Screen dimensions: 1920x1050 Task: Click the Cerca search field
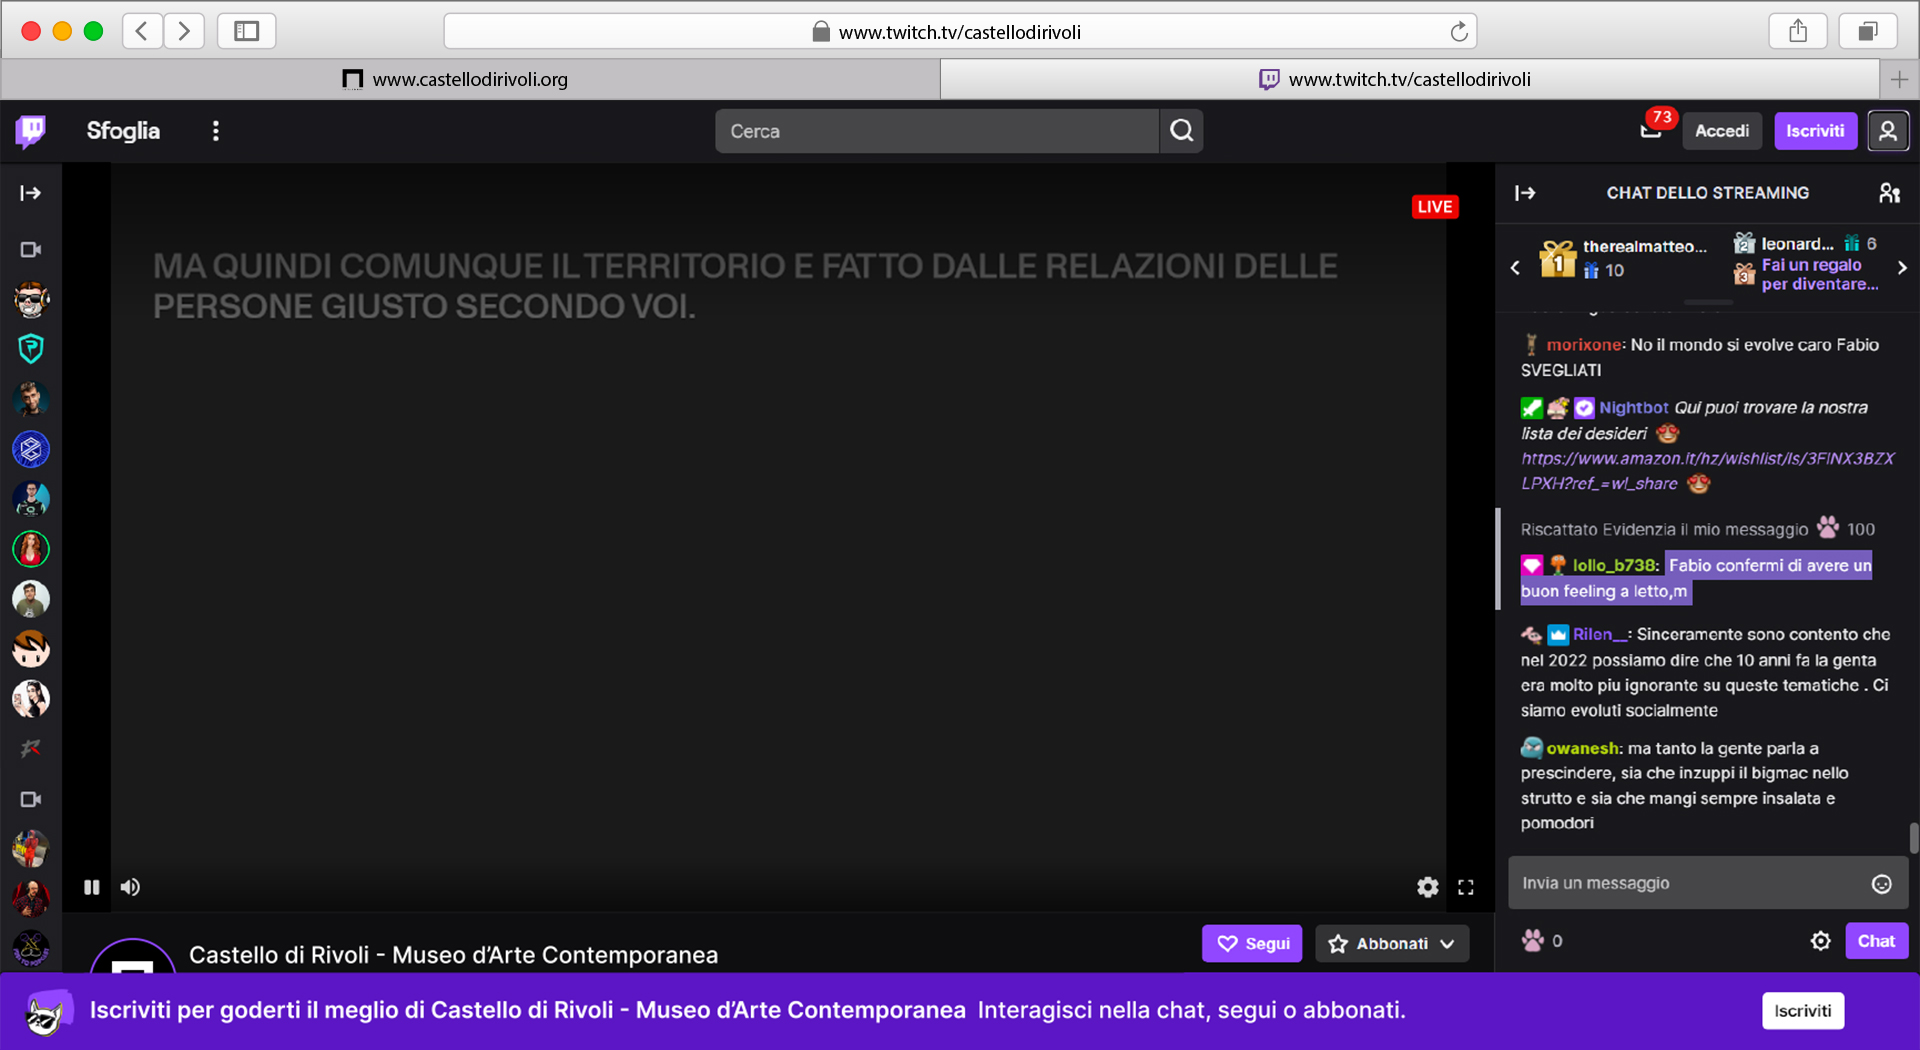point(937,131)
